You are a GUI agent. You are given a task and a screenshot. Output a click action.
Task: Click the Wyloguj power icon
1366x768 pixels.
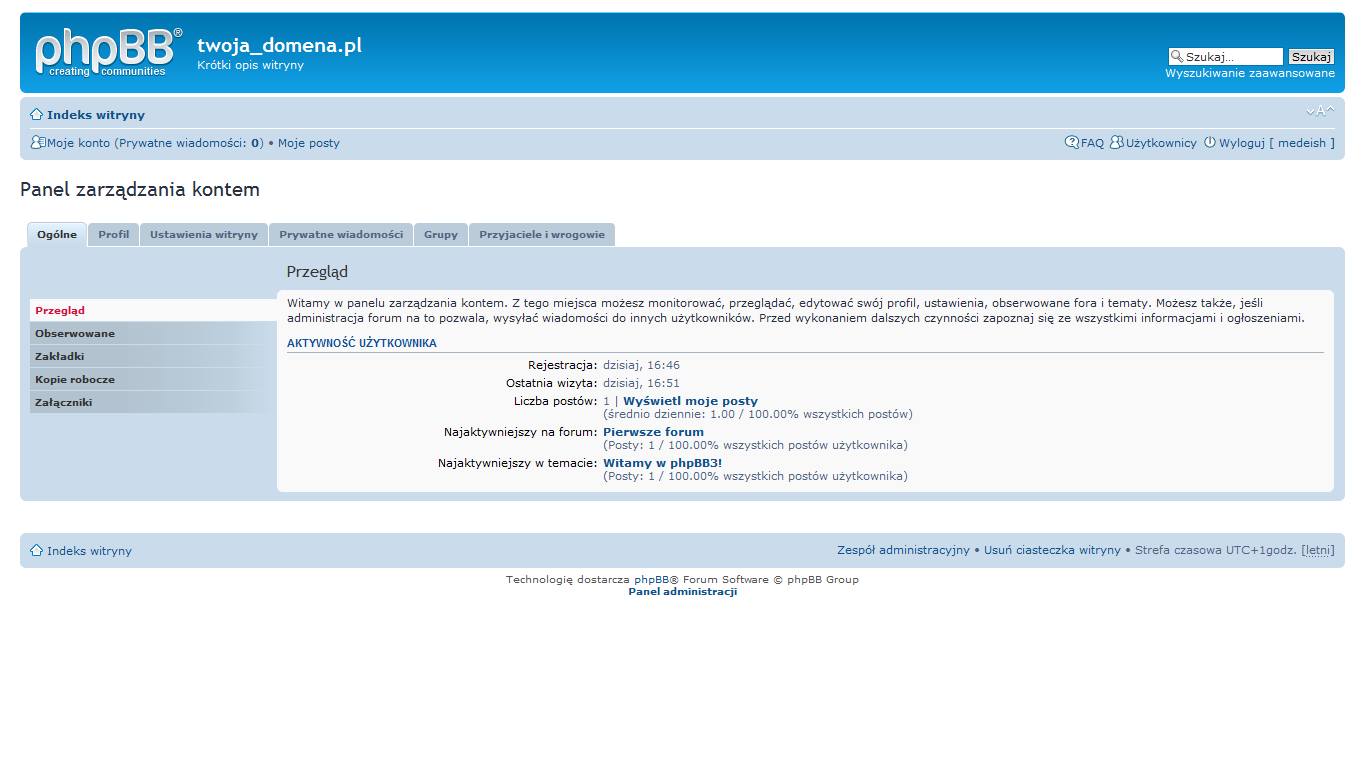[x=1211, y=142]
